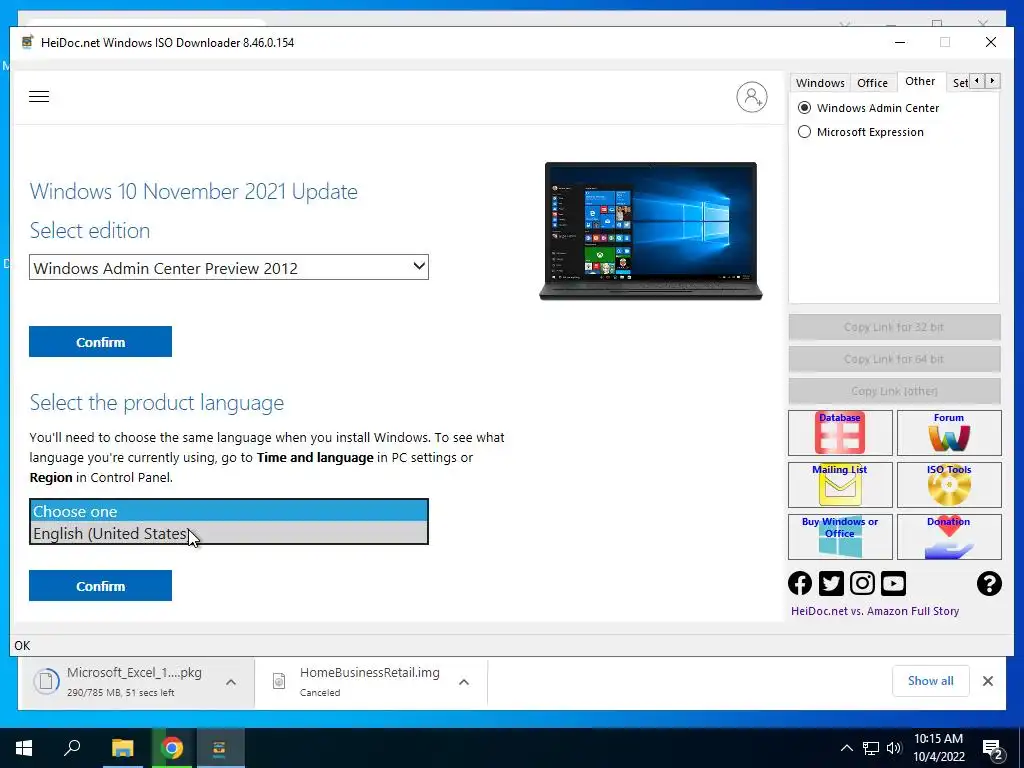1024x768 pixels.
Task: Open the Database link tile
Action: [x=840, y=433]
